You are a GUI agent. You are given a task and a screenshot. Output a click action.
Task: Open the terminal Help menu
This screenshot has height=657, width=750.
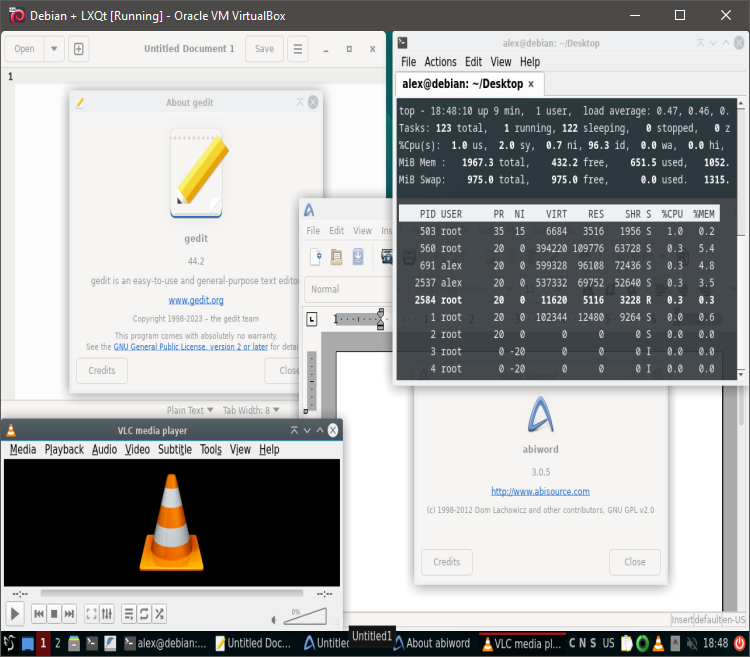point(530,62)
